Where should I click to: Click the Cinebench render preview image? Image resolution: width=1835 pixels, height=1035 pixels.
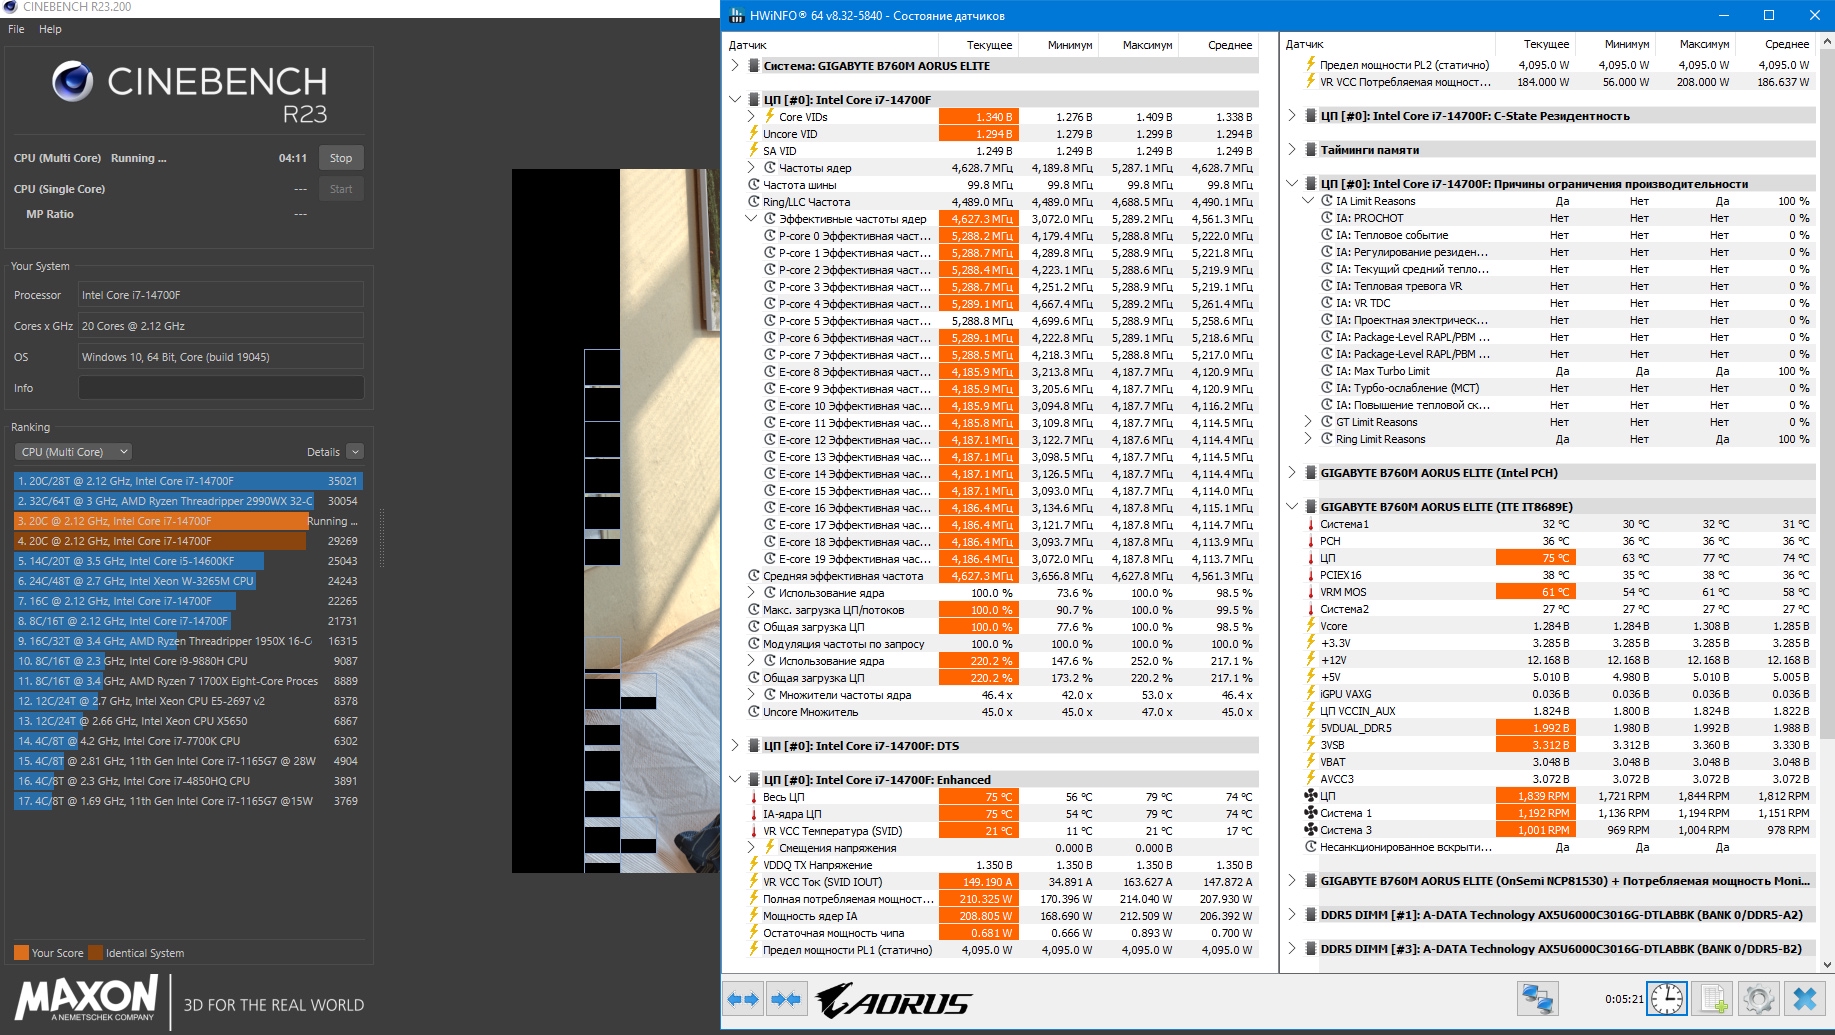616,521
